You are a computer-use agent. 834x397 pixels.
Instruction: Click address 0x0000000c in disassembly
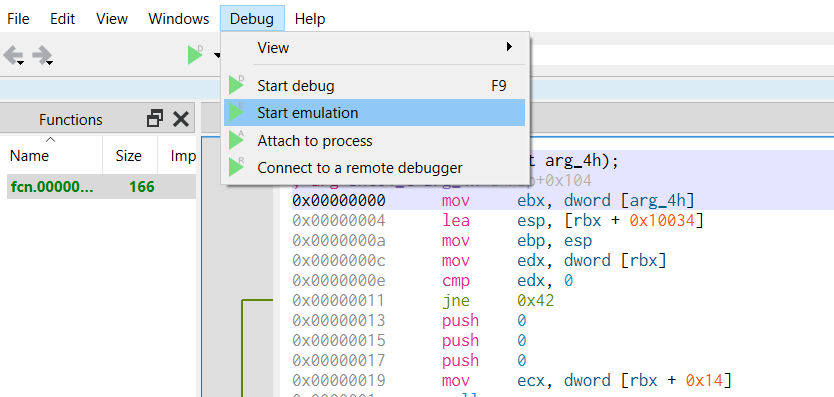[339, 261]
